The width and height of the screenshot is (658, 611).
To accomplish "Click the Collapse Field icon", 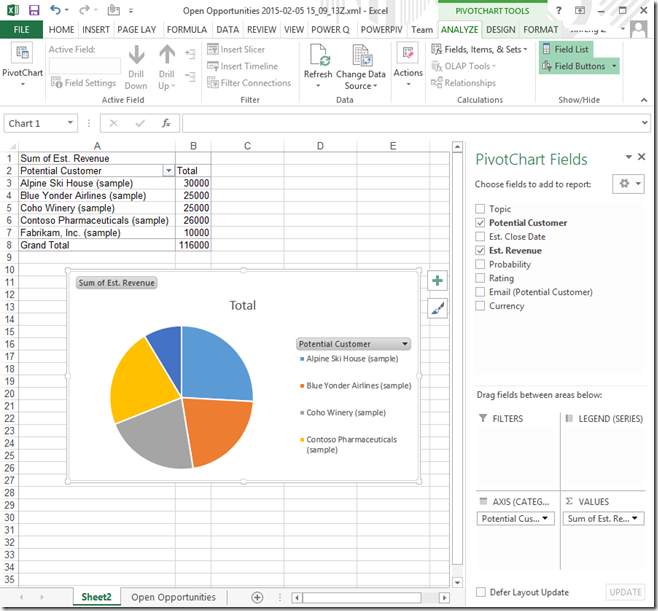I will coord(190,77).
